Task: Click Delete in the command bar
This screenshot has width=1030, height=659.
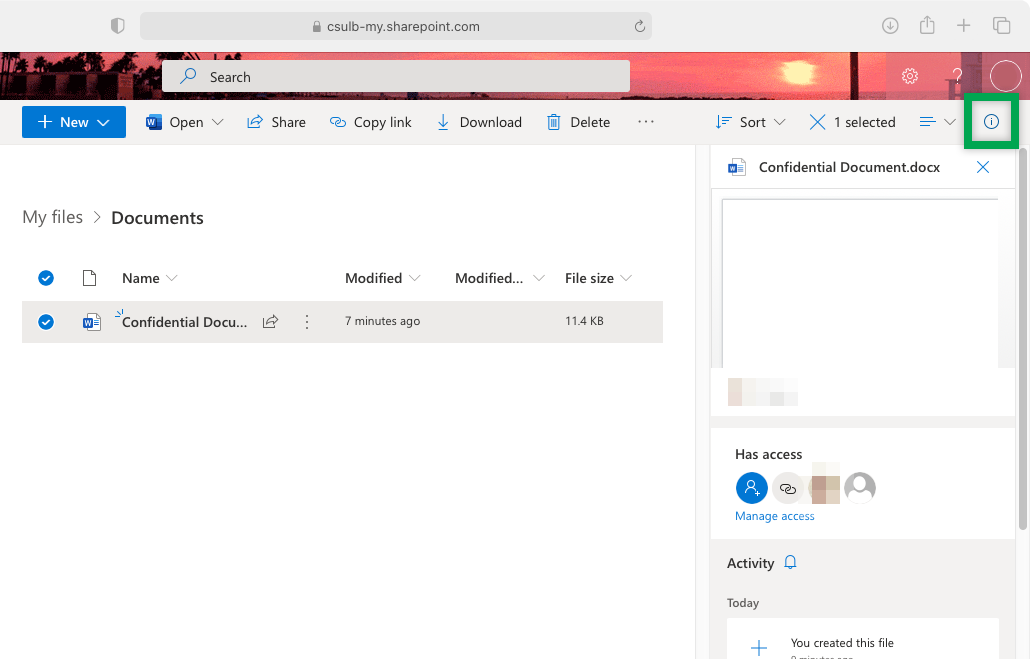Action: tap(578, 122)
